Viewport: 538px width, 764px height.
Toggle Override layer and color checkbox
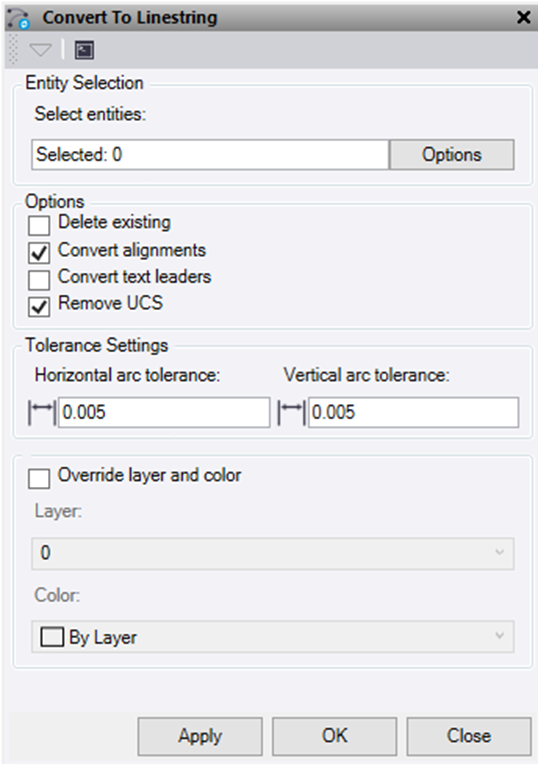39,478
